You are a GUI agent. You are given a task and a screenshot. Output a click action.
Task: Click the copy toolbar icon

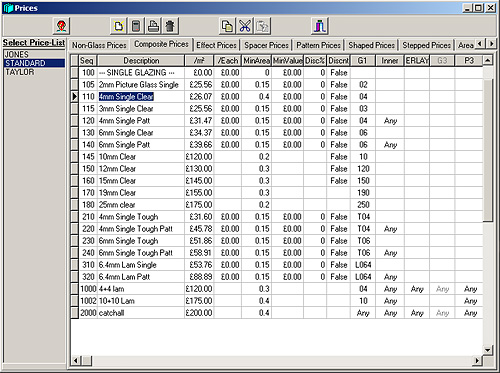click(227, 26)
